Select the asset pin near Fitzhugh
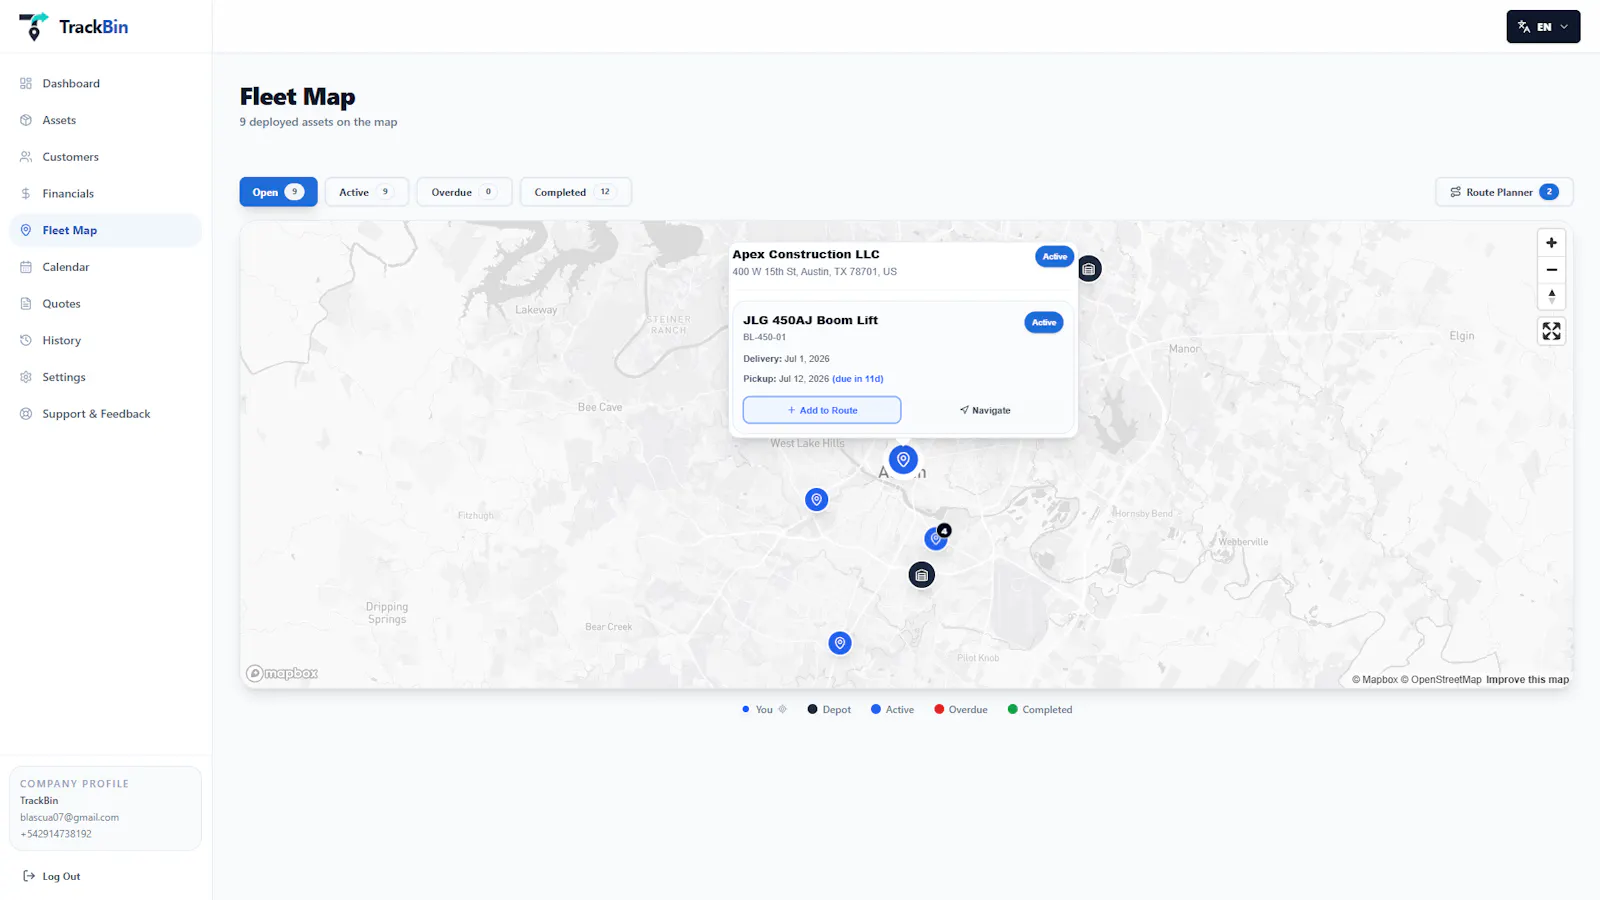Image resolution: width=1600 pixels, height=900 pixels. point(816,499)
